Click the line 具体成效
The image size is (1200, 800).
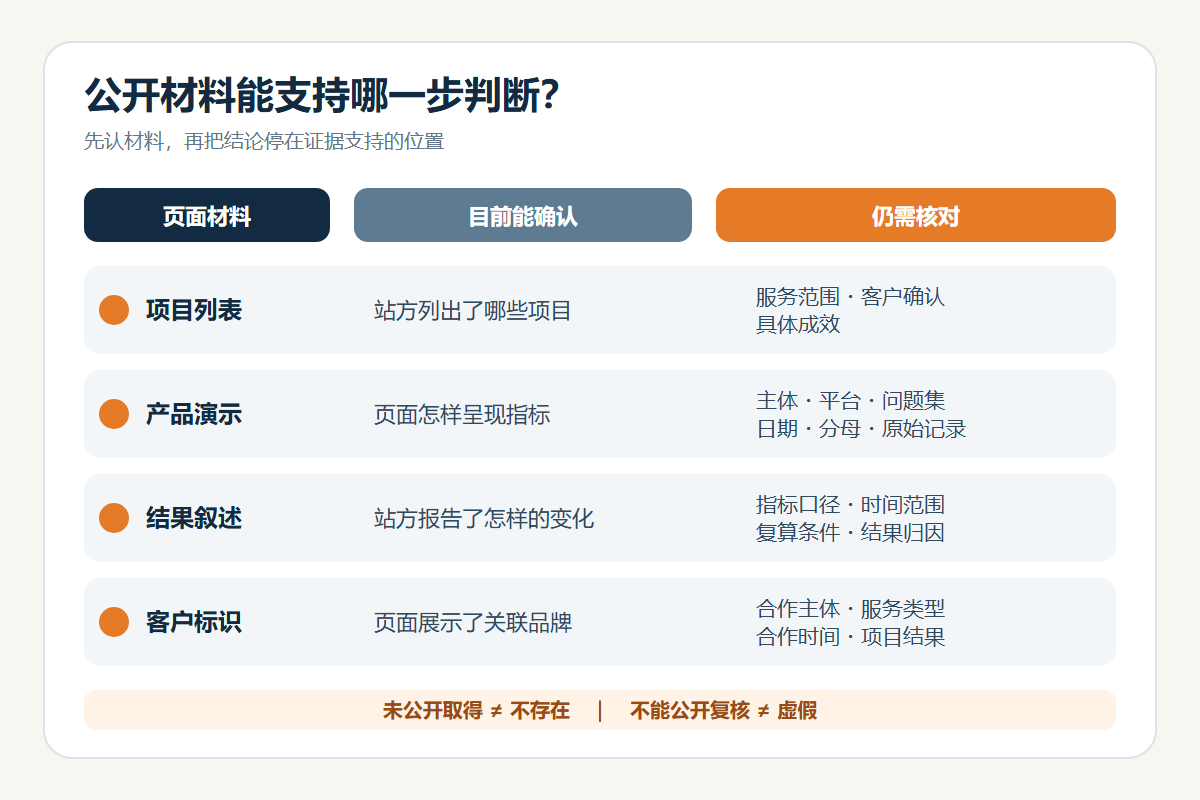click(798, 324)
